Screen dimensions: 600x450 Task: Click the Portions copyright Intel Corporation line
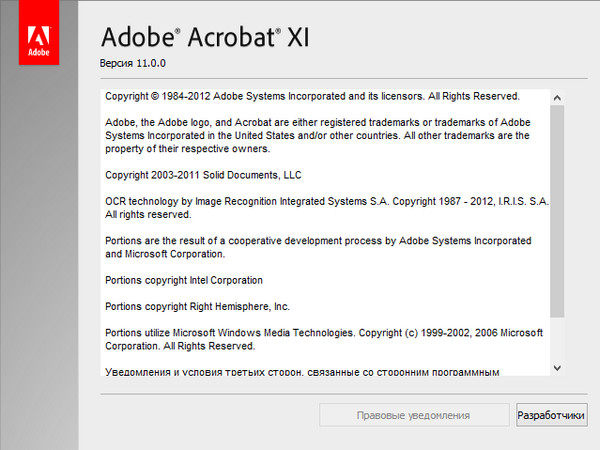click(x=184, y=280)
